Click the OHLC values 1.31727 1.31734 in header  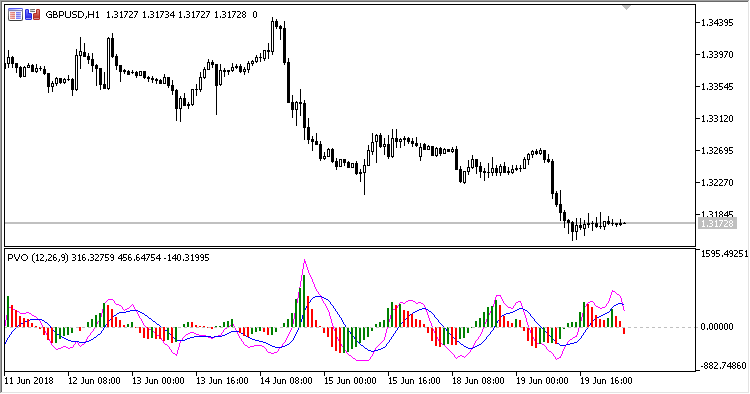point(140,15)
